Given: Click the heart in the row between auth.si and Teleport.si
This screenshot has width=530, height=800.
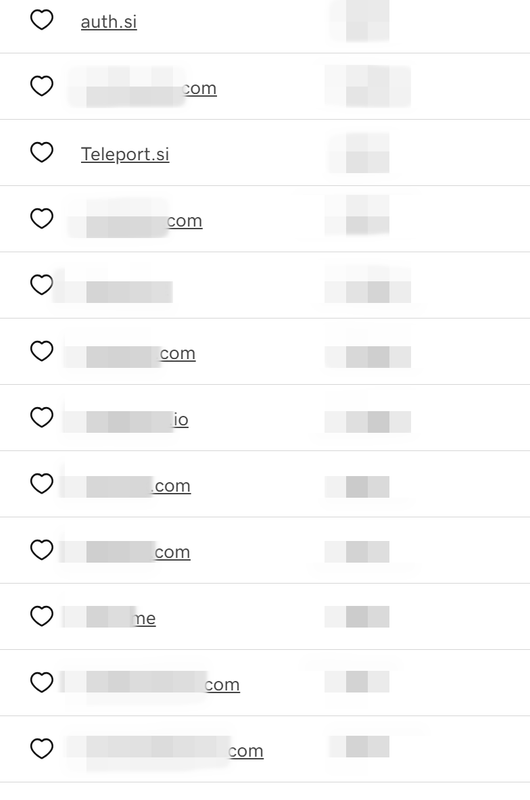Looking at the screenshot, I should [42, 86].
